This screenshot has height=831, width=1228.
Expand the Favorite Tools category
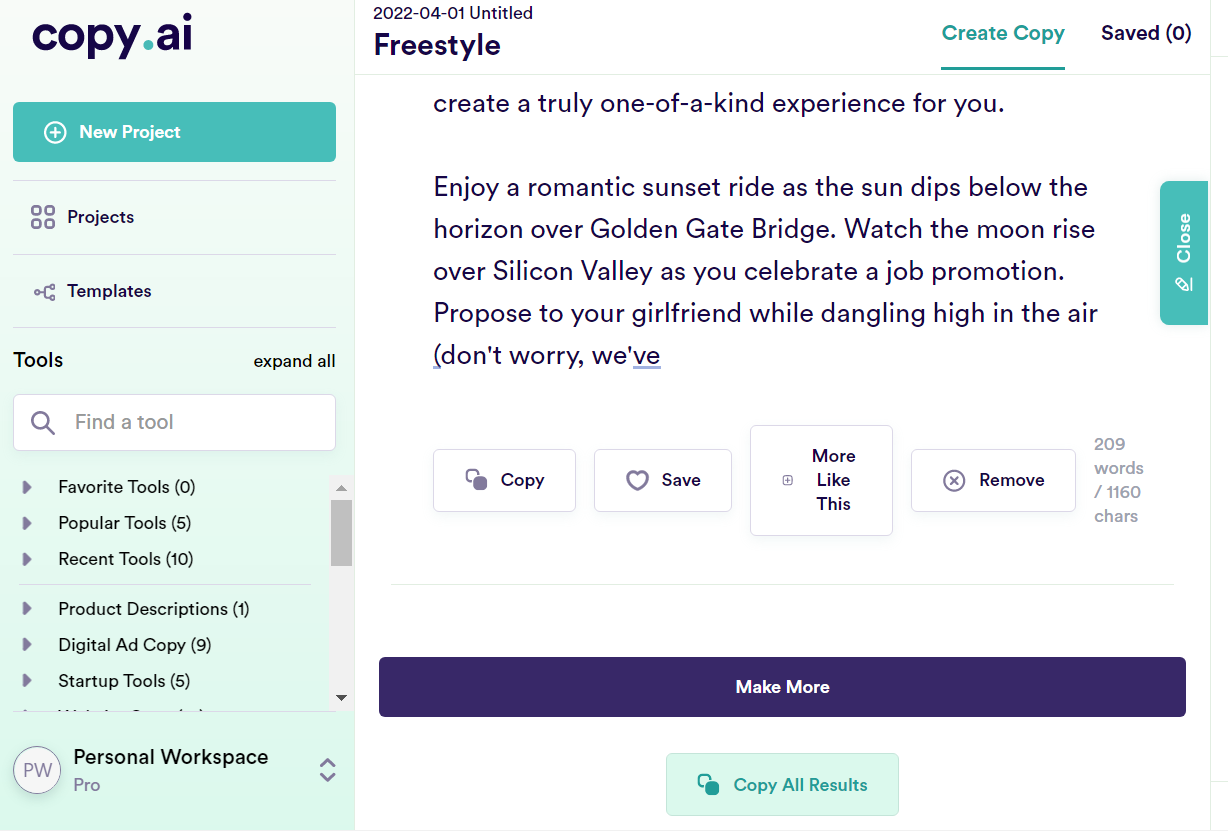tap(27, 488)
